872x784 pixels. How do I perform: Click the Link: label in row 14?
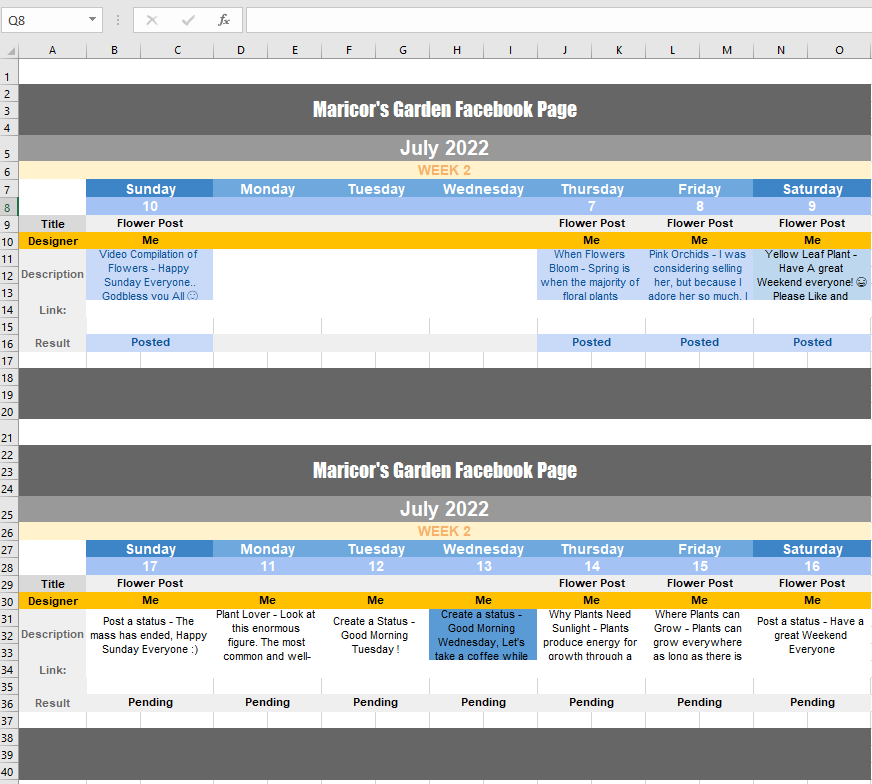[x=53, y=310]
